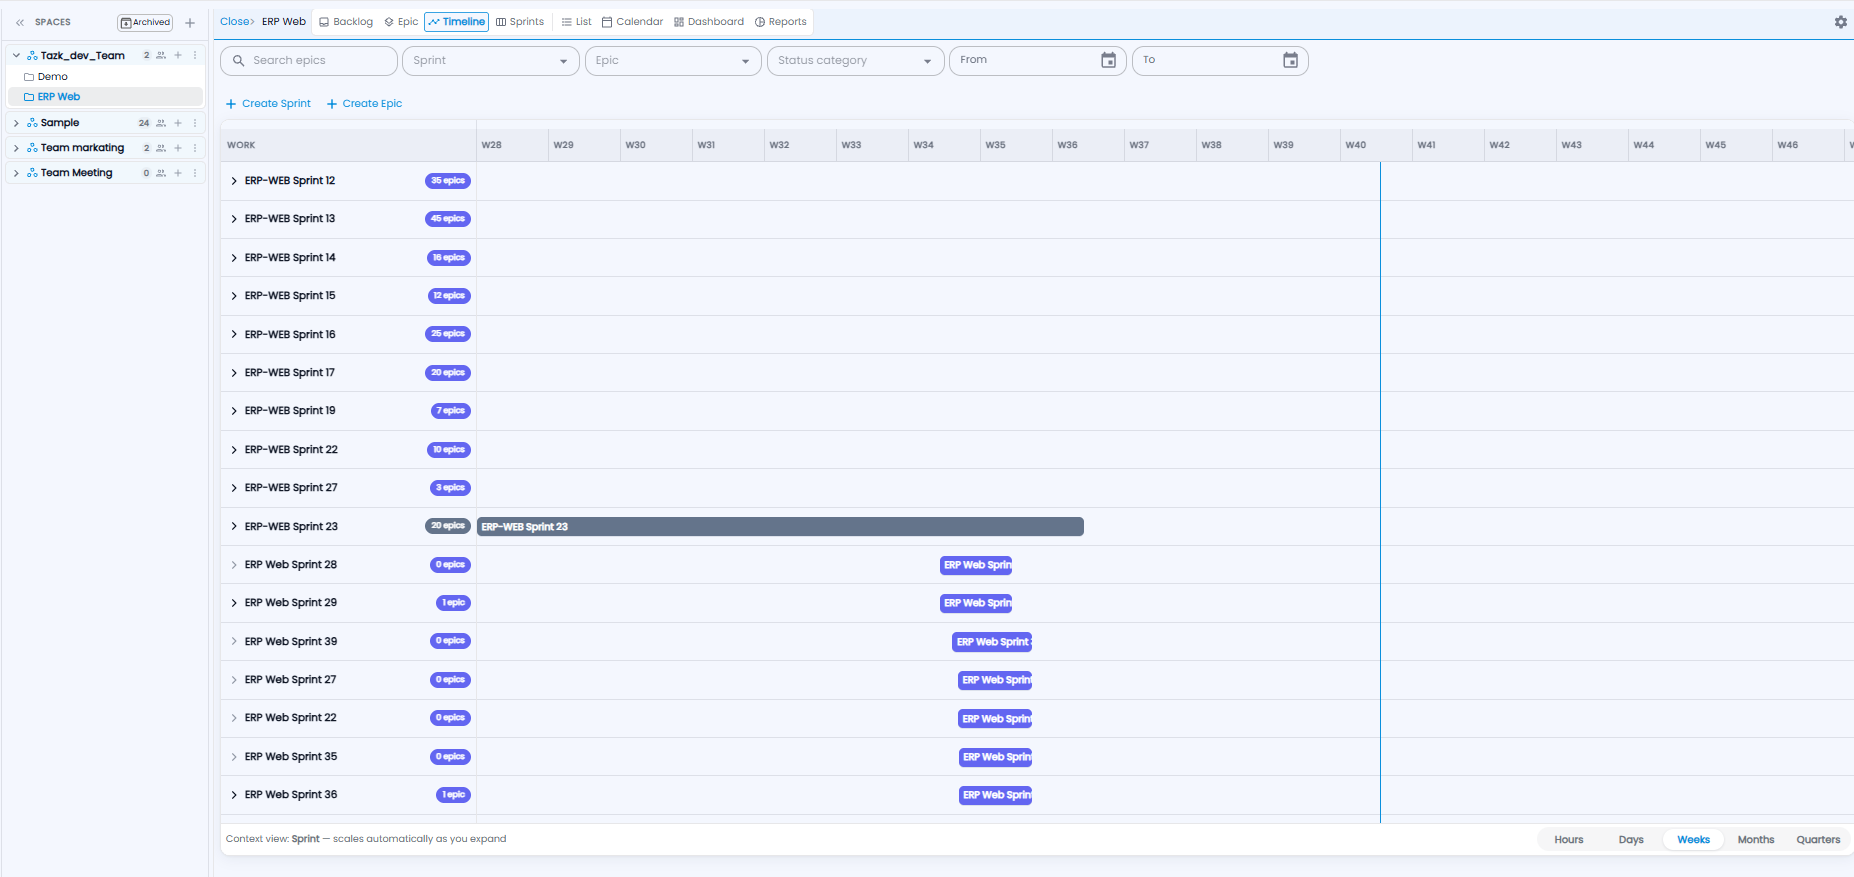The width and height of the screenshot is (1854, 877).
Task: Switch to the Backlog tab
Action: coord(346,22)
